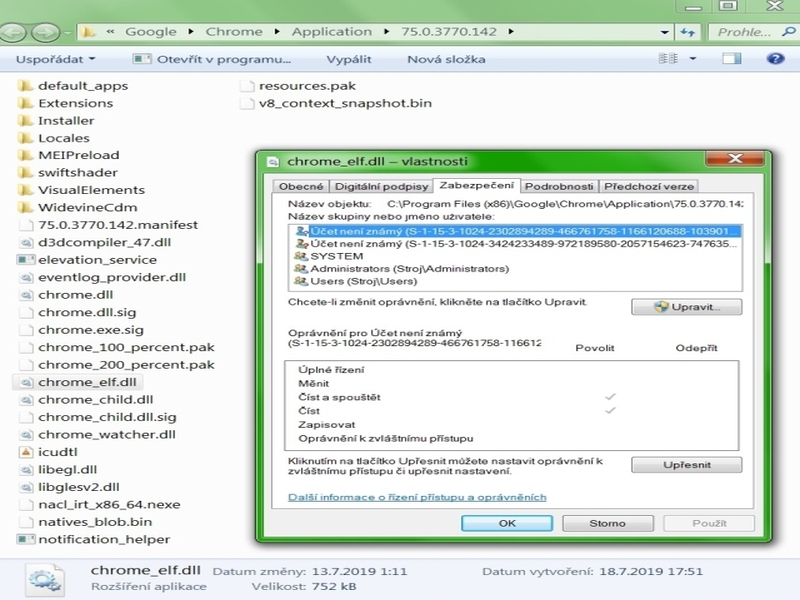Switch to the Obecné tab
Image resolution: width=800 pixels, height=600 pixels.
point(301,186)
